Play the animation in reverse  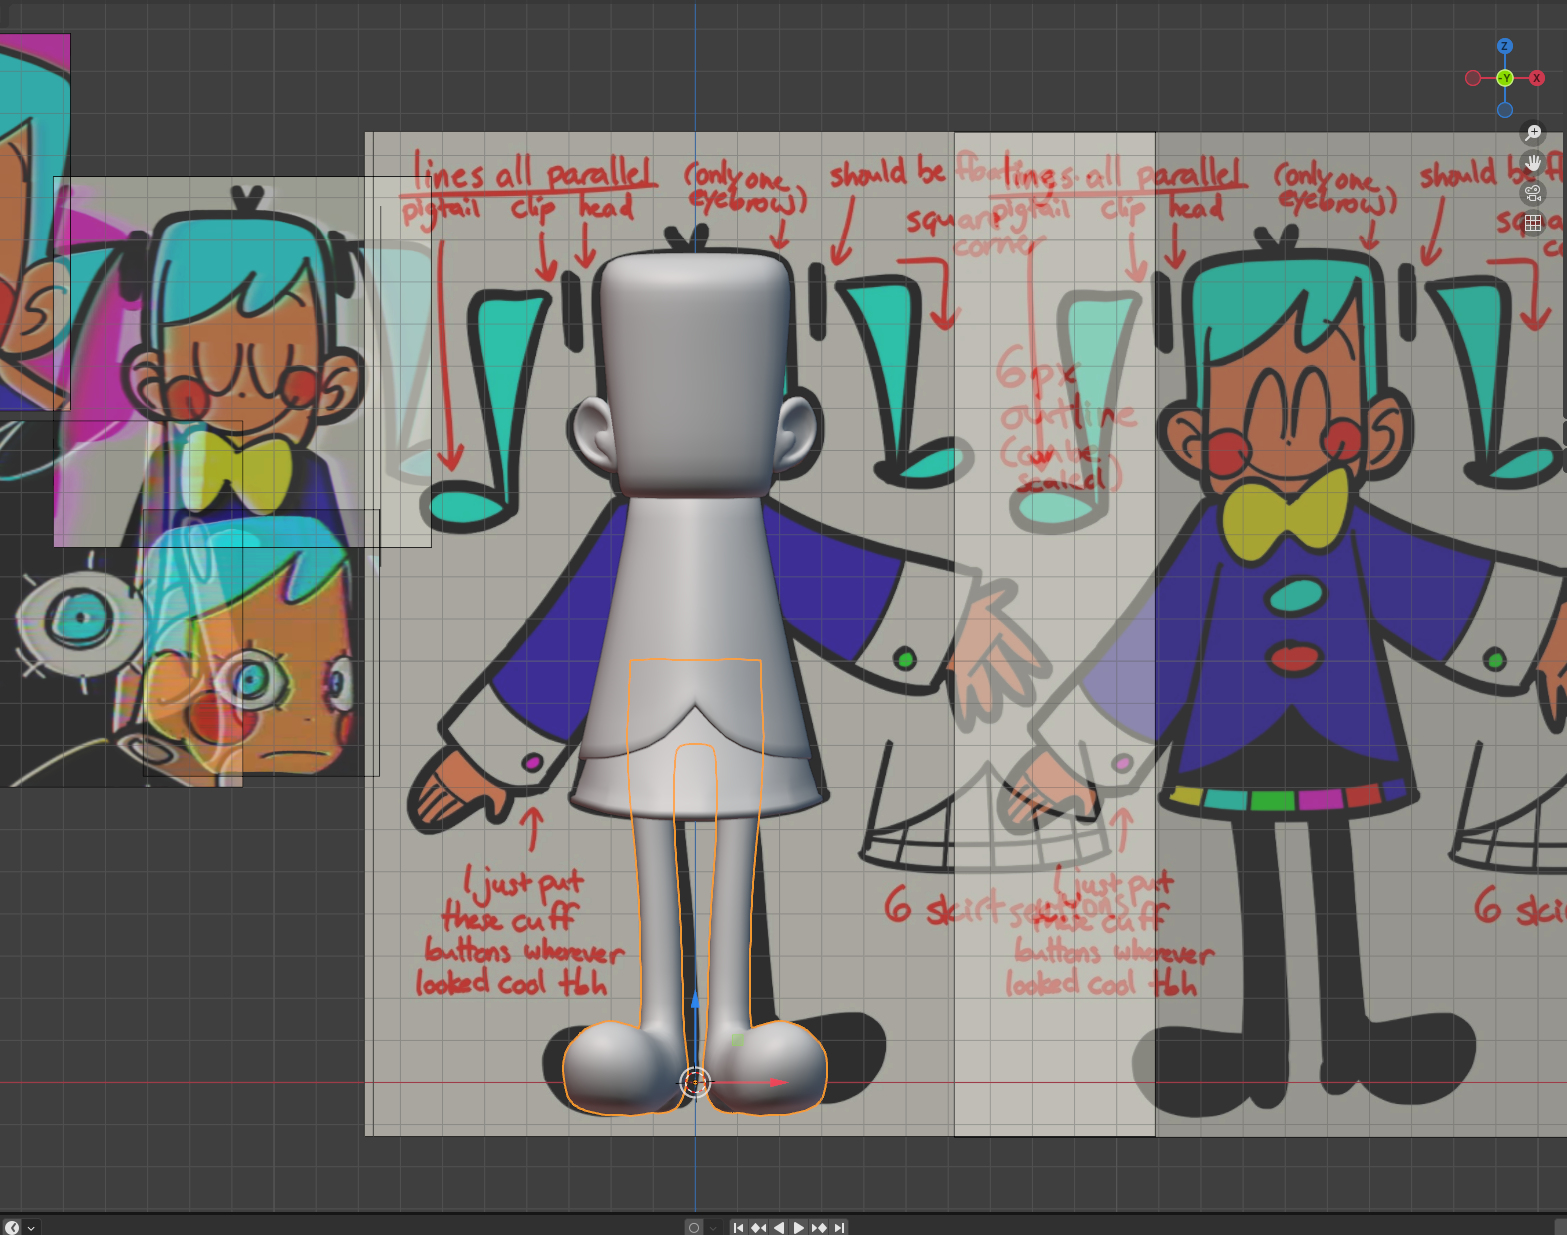click(x=779, y=1227)
